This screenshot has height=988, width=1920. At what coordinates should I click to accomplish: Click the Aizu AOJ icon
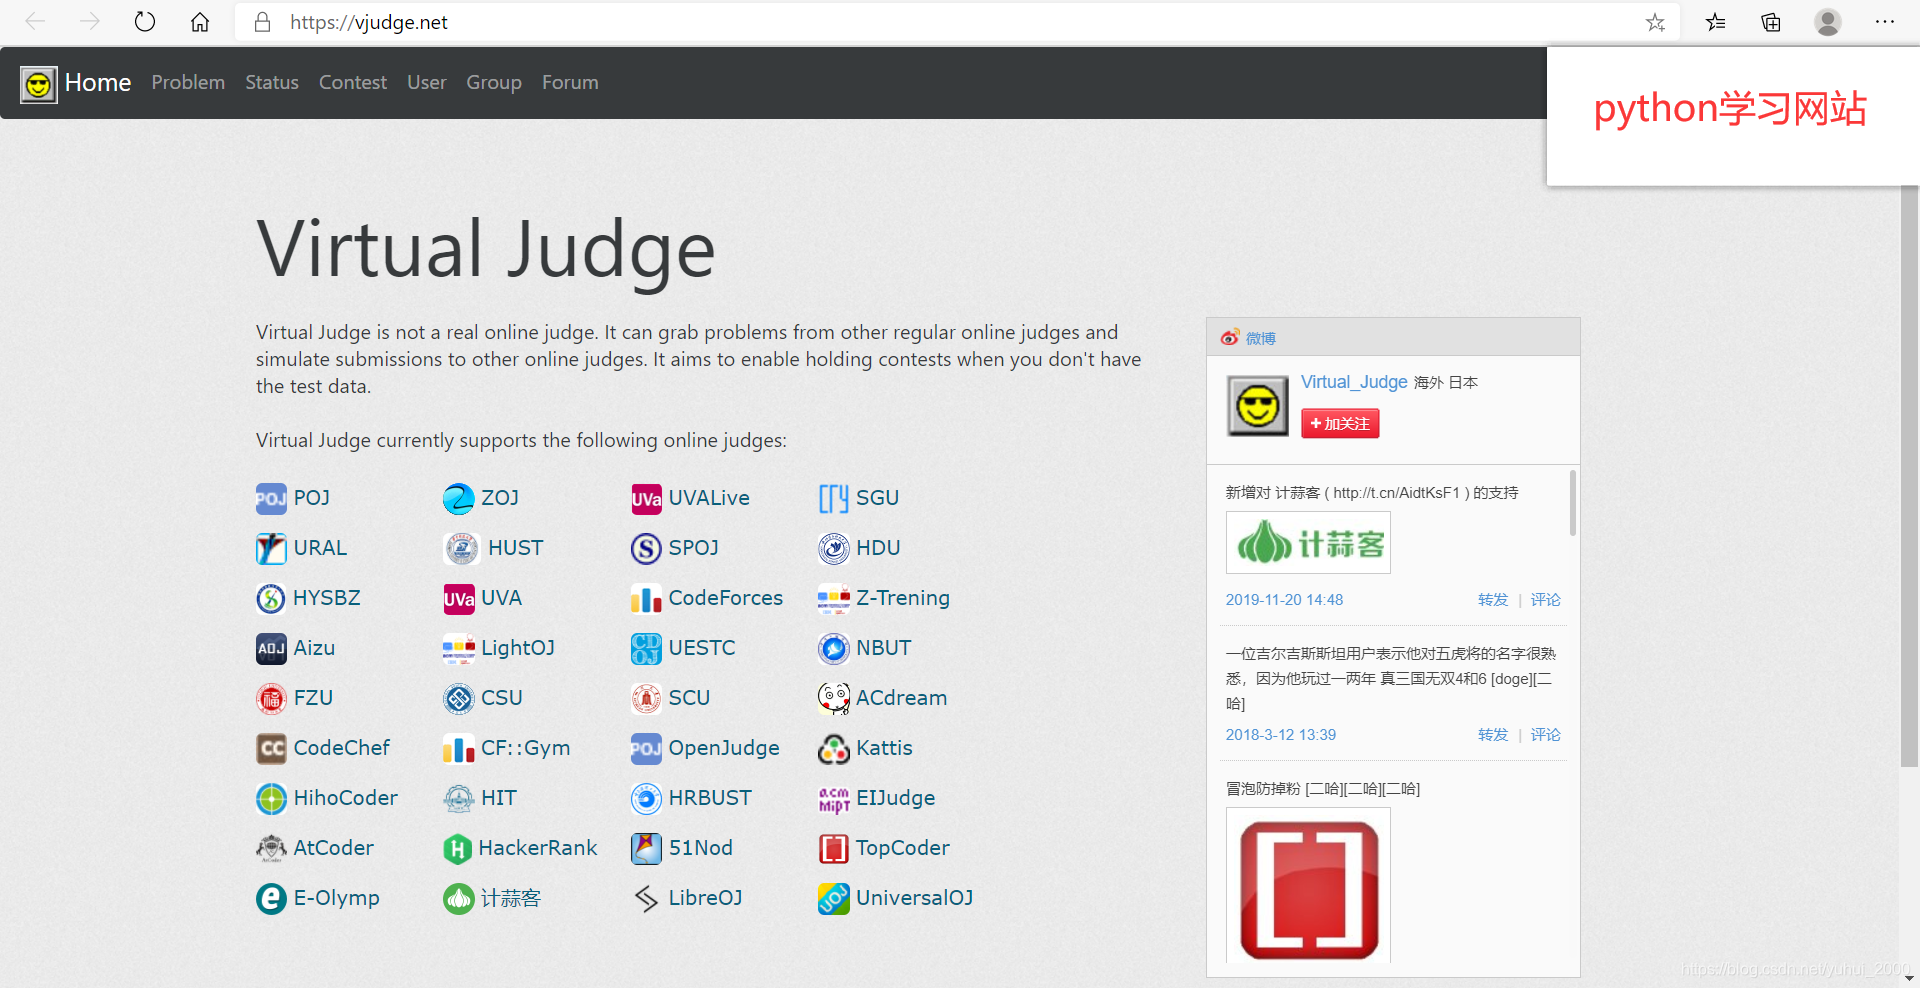click(x=271, y=648)
